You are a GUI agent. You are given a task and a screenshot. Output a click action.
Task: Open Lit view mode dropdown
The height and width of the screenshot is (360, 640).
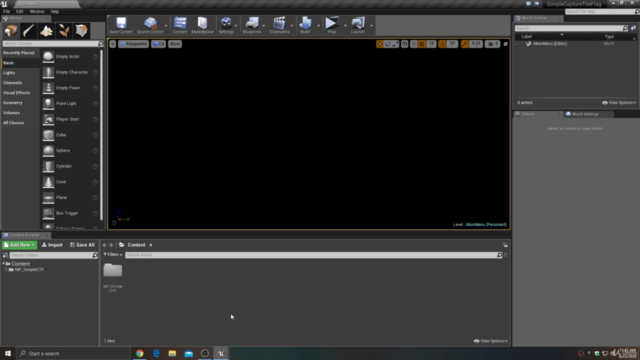[158, 44]
